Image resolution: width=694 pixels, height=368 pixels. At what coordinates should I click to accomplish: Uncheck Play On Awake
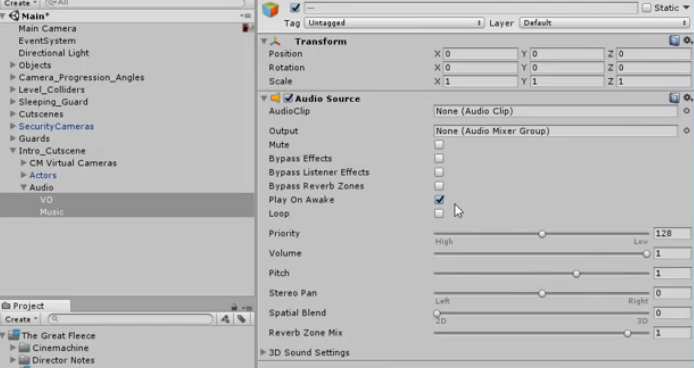tap(439, 199)
